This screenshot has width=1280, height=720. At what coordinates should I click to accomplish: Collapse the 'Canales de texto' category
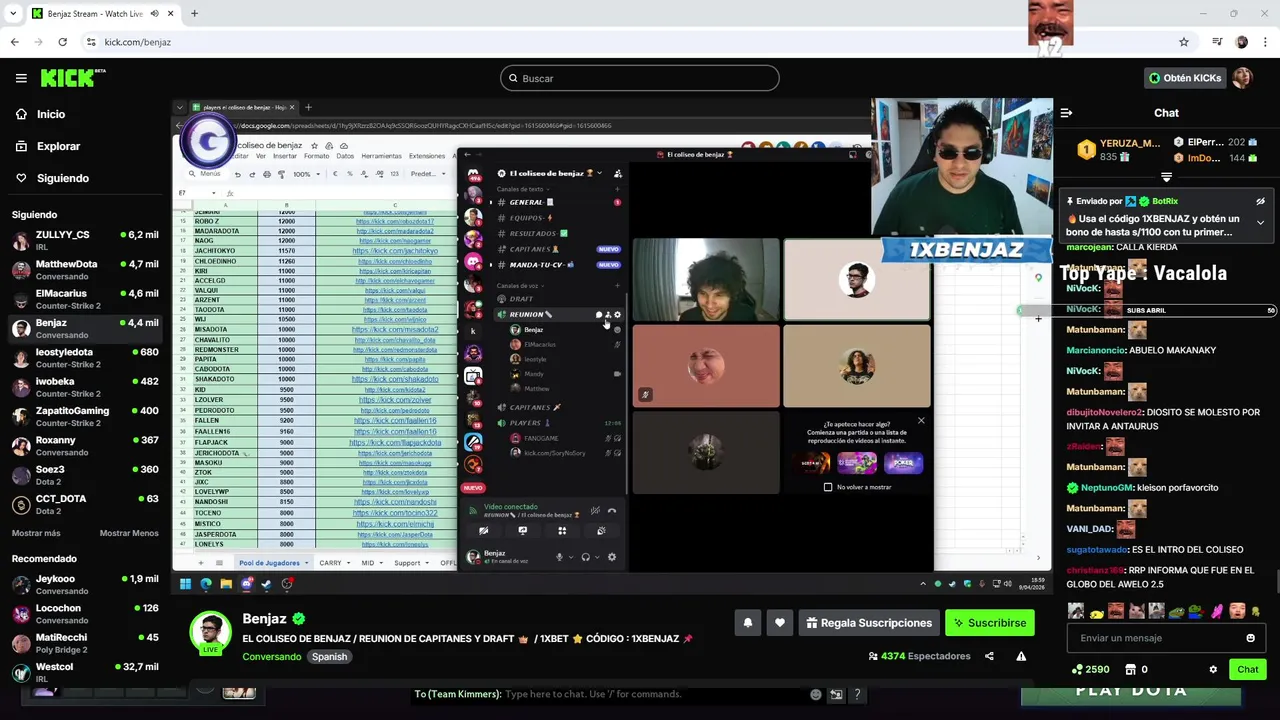click(522, 189)
